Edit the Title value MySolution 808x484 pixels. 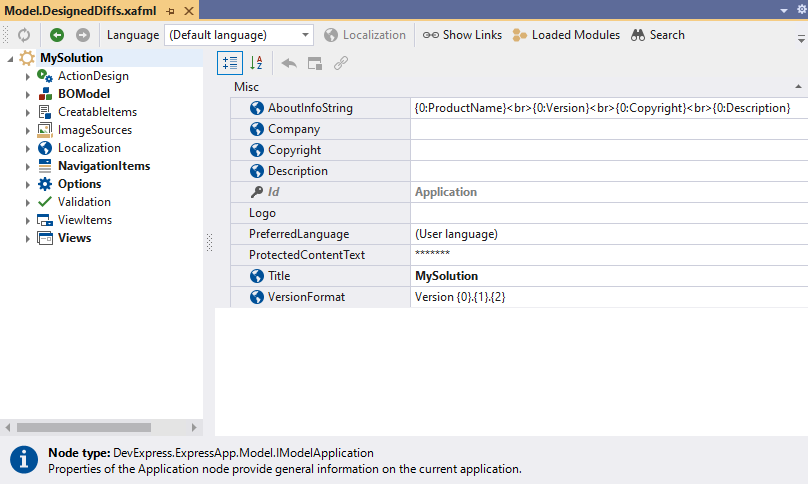609,276
